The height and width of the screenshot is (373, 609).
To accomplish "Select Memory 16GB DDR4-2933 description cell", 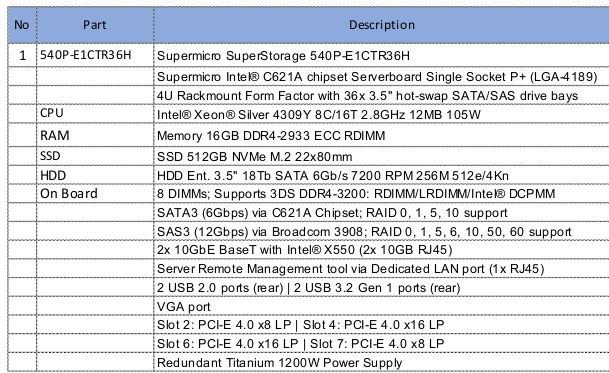I will click(381, 135).
